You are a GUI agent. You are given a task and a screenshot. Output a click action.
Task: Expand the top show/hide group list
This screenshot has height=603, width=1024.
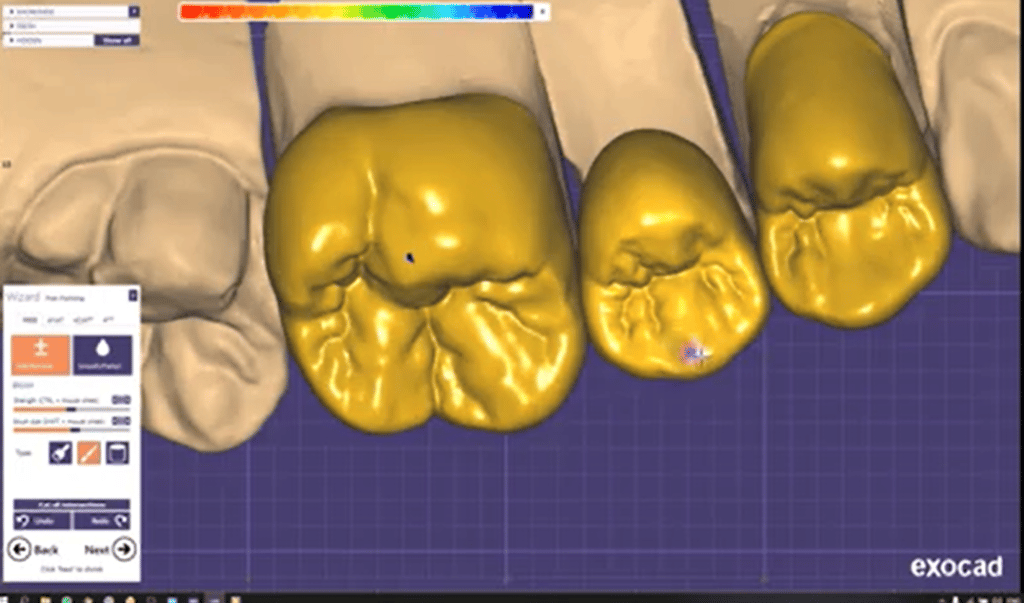click(x=133, y=11)
